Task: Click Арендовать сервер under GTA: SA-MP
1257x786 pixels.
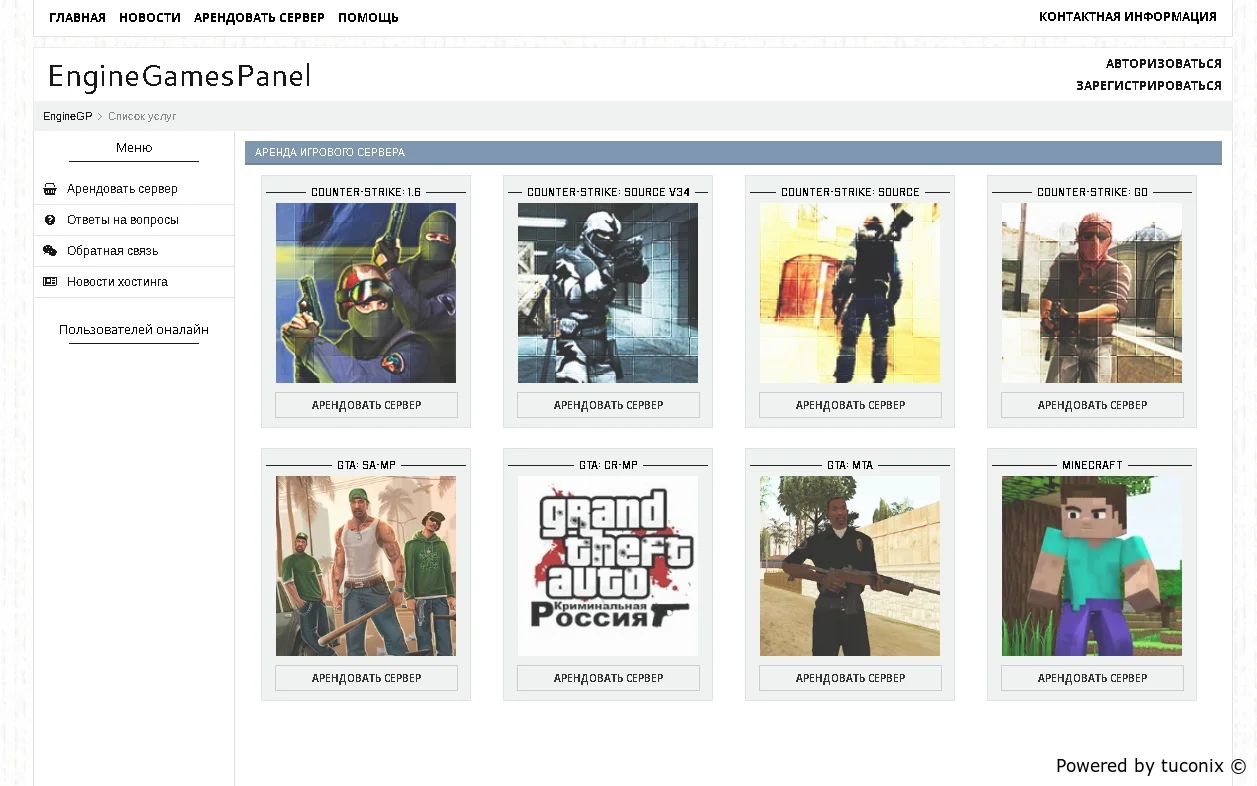Action: pyautogui.click(x=366, y=678)
